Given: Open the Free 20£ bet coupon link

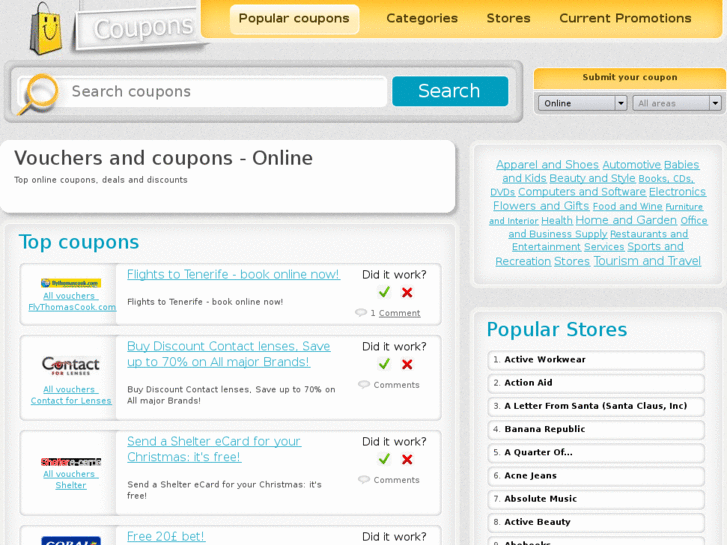Looking at the screenshot, I should tap(166, 537).
